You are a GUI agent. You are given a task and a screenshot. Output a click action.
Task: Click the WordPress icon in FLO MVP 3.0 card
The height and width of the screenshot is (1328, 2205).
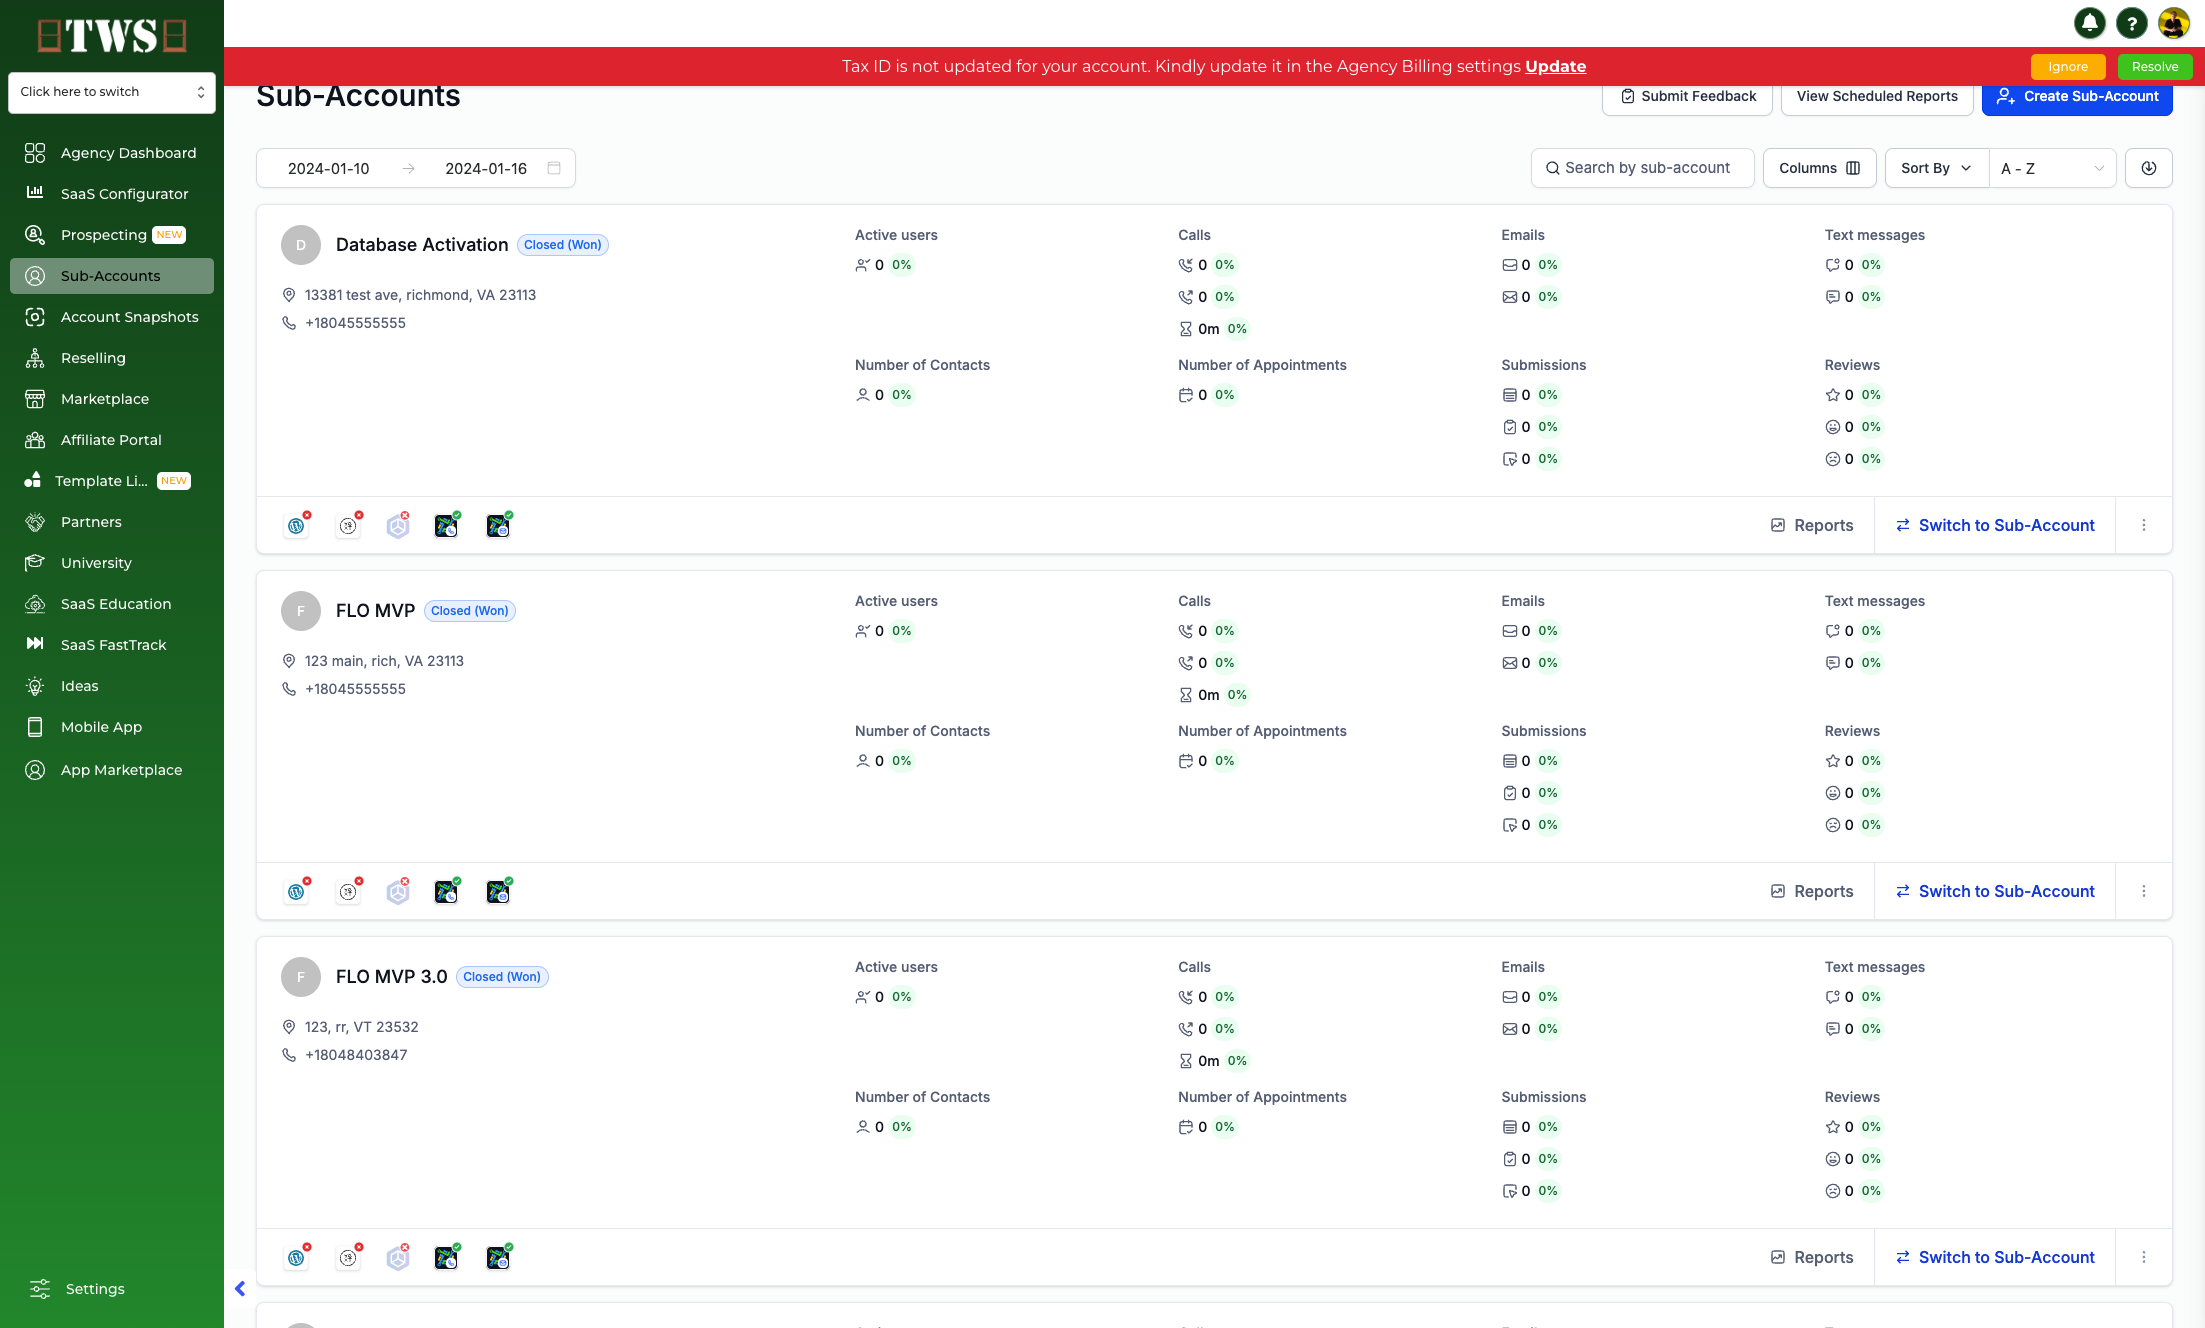pos(297,1257)
